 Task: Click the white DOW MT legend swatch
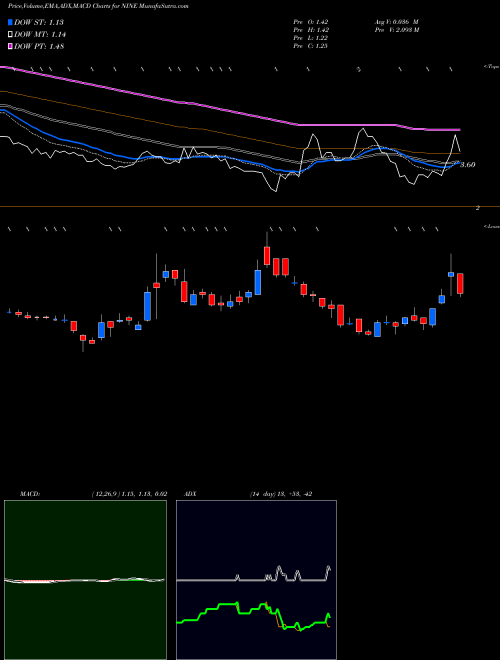point(11,35)
